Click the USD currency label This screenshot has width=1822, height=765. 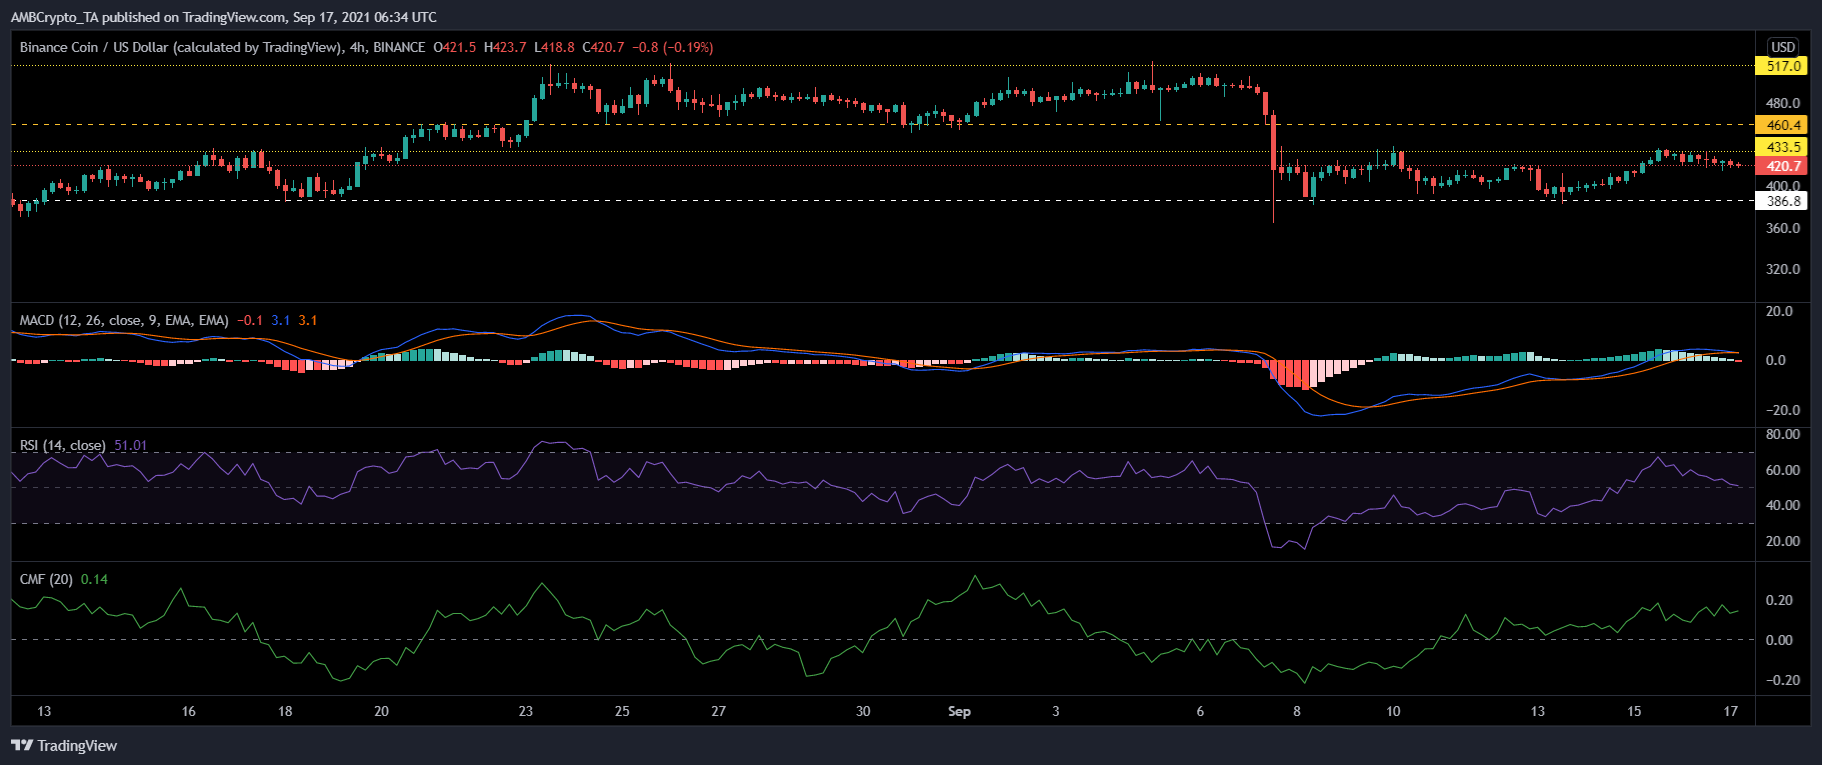pyautogui.click(x=1783, y=47)
